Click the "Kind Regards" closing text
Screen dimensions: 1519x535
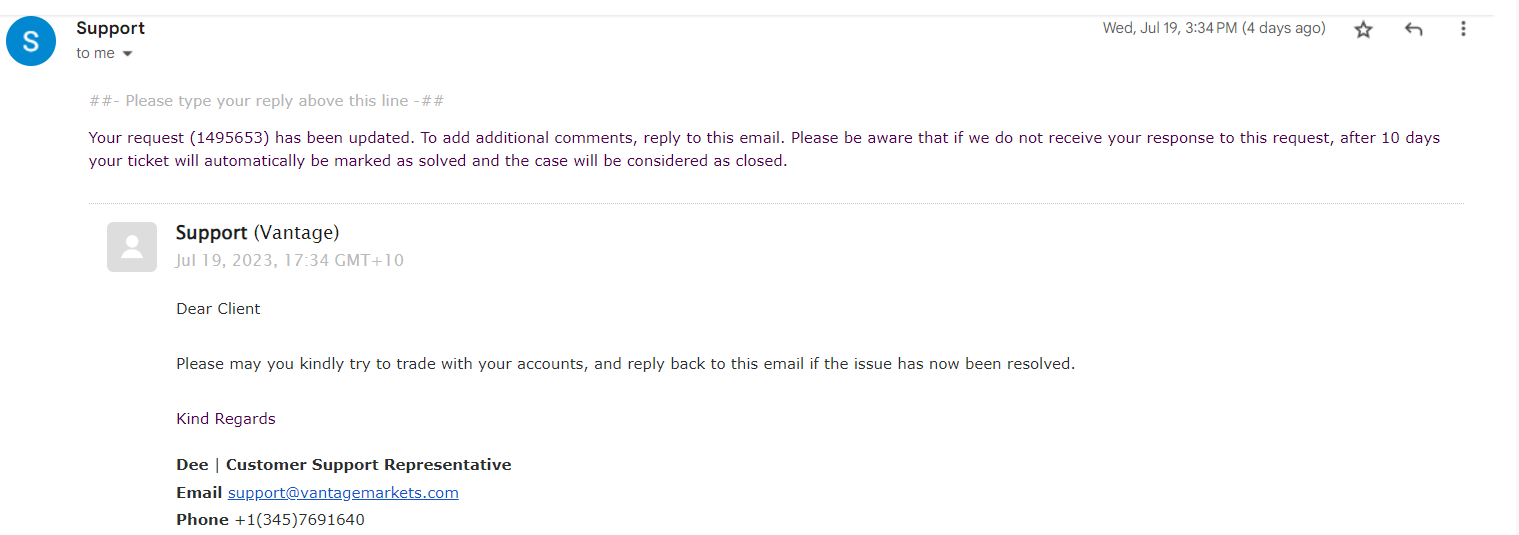225,418
